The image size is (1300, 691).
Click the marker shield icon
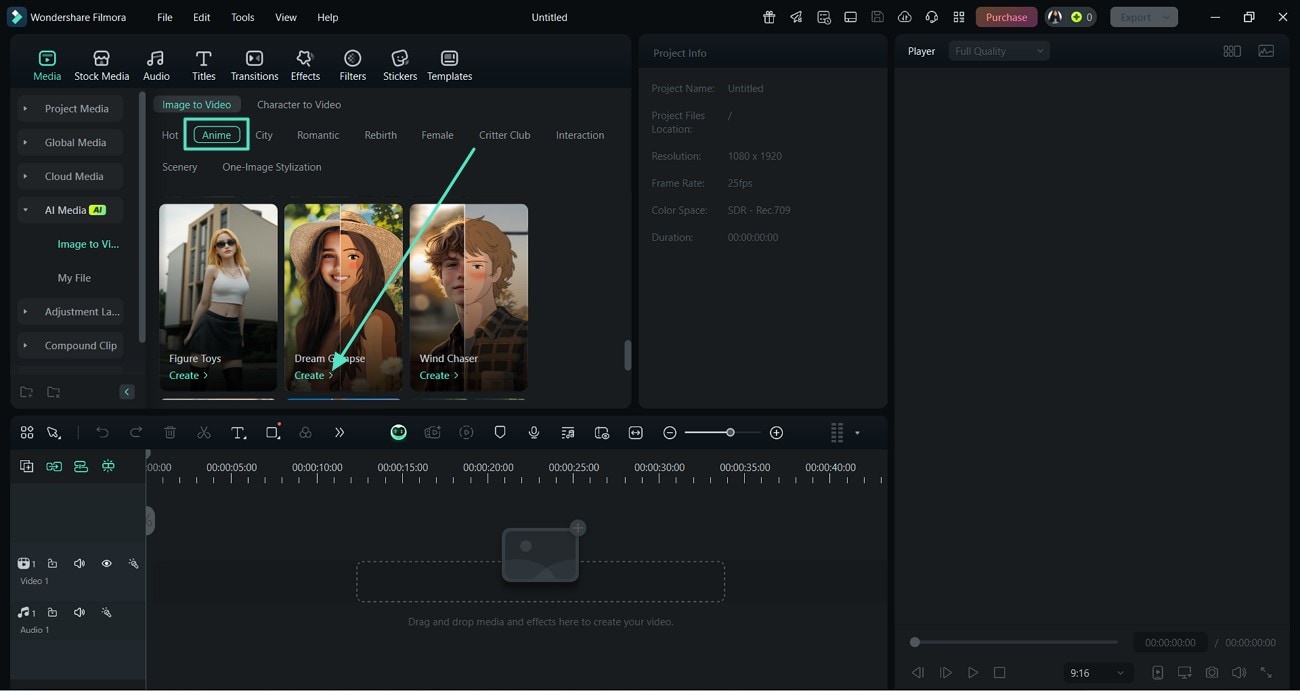[500, 433]
